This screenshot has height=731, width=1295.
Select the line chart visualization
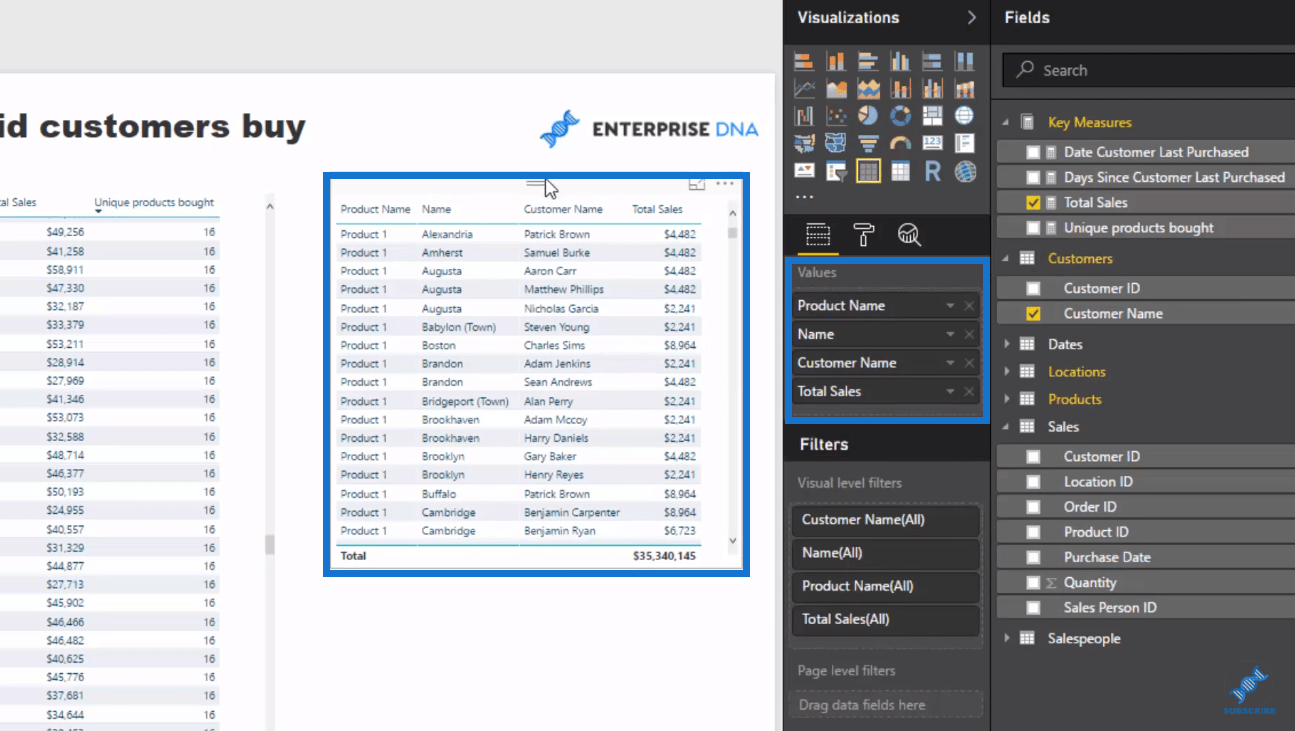click(x=804, y=89)
